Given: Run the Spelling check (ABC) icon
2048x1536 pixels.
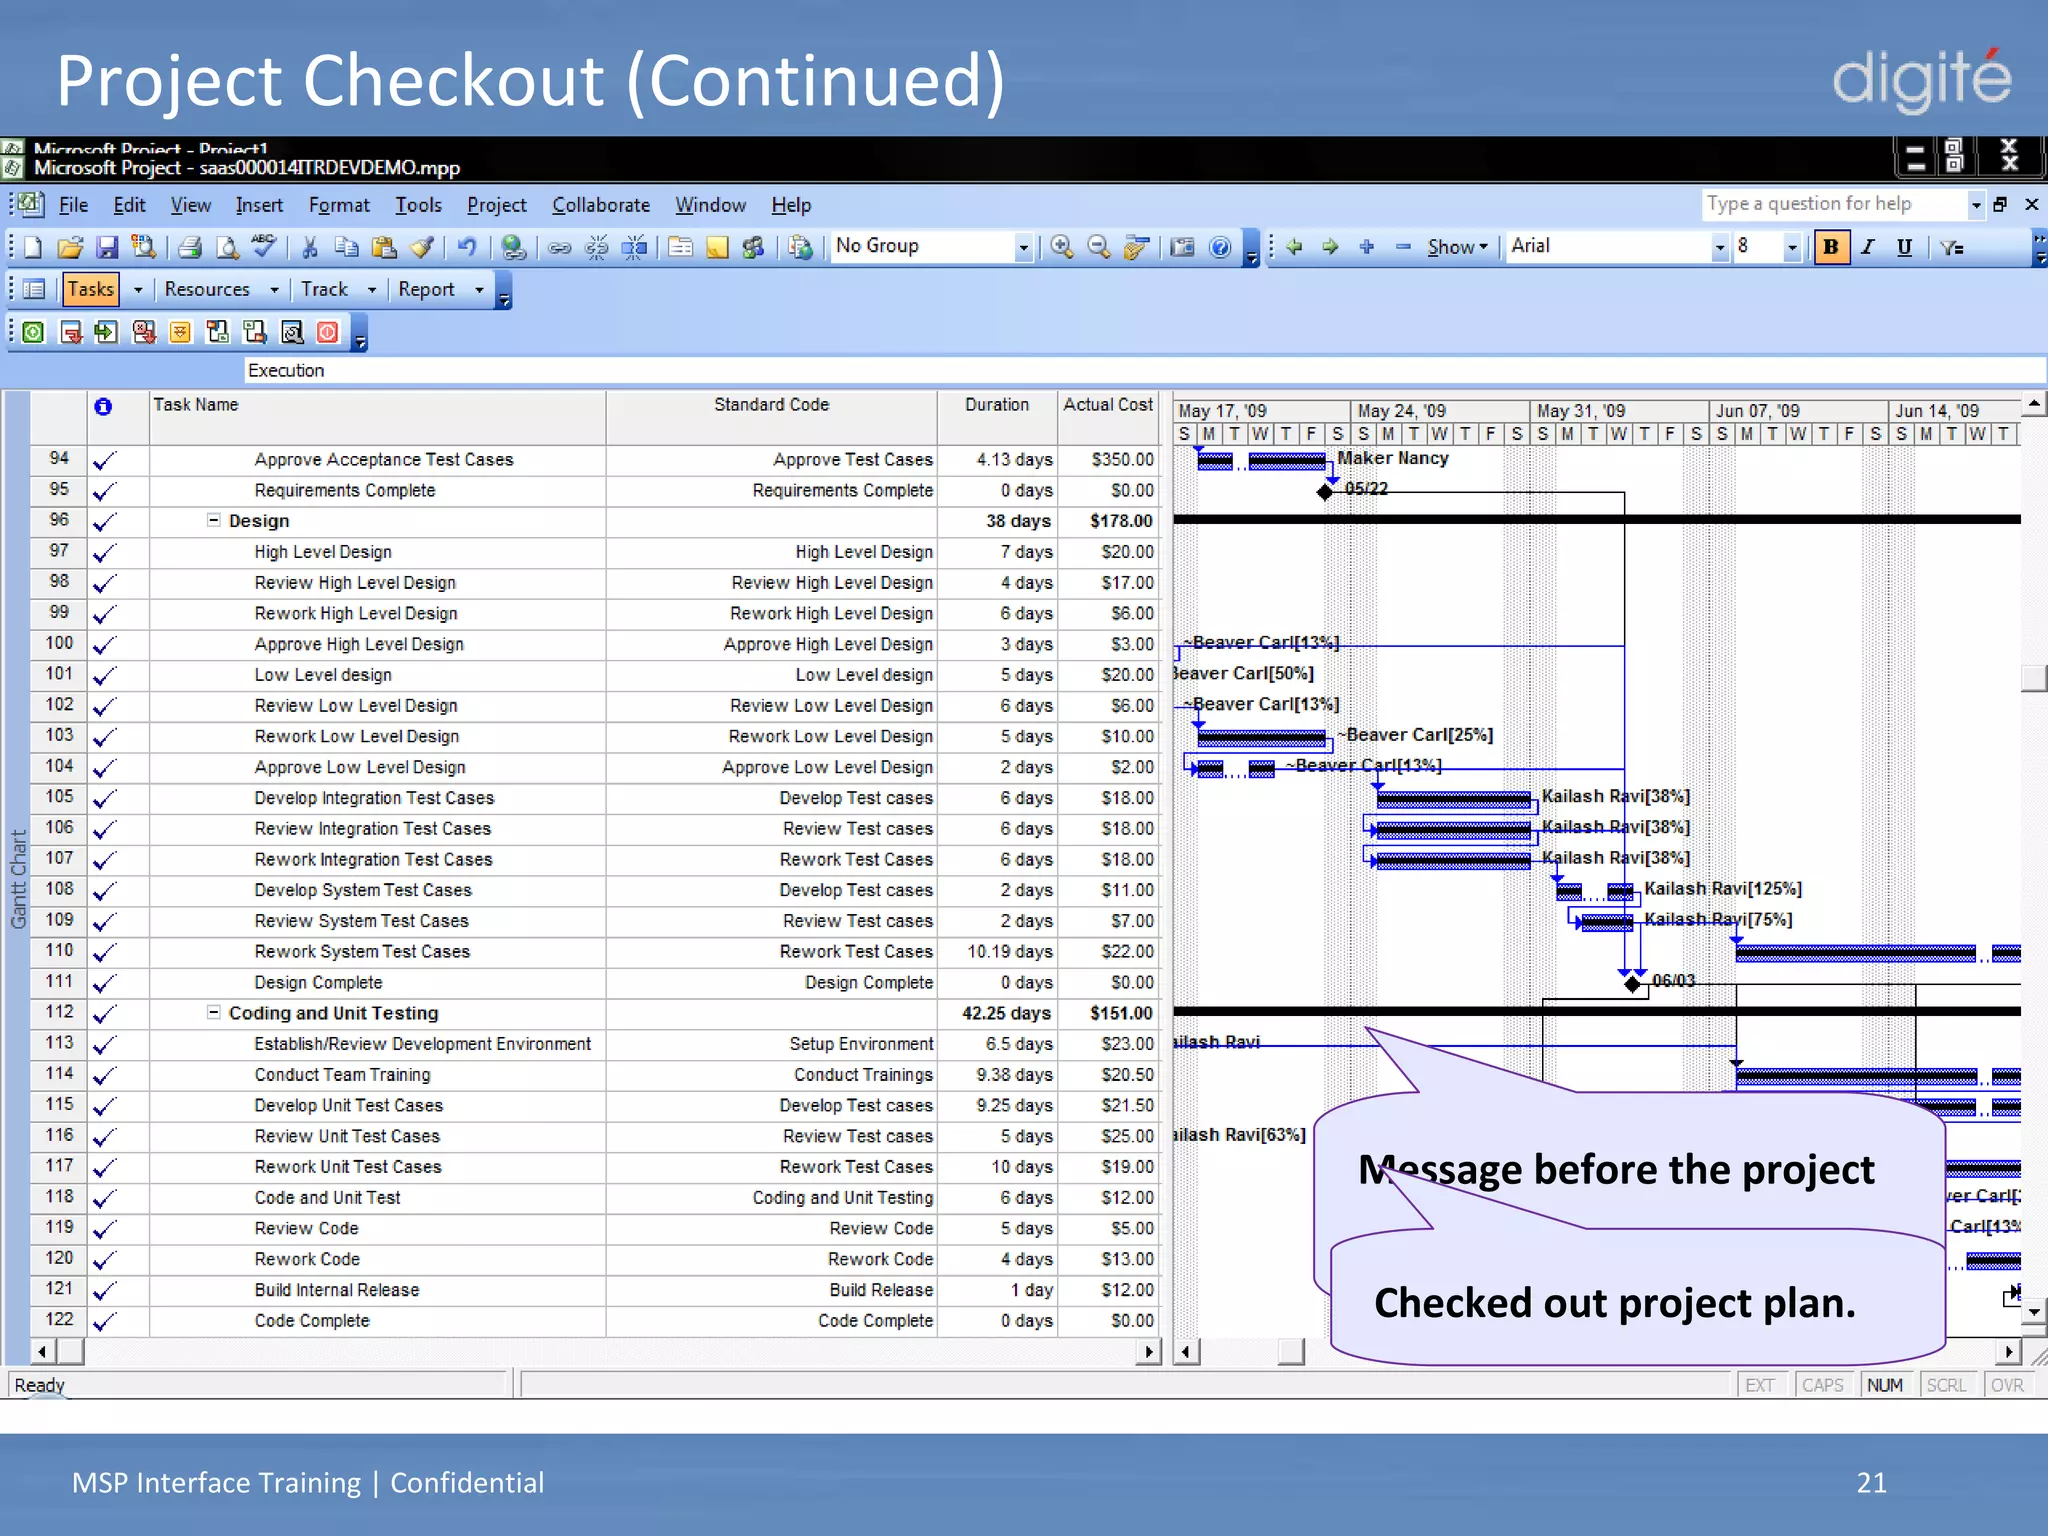Looking at the screenshot, I should 264,246.
